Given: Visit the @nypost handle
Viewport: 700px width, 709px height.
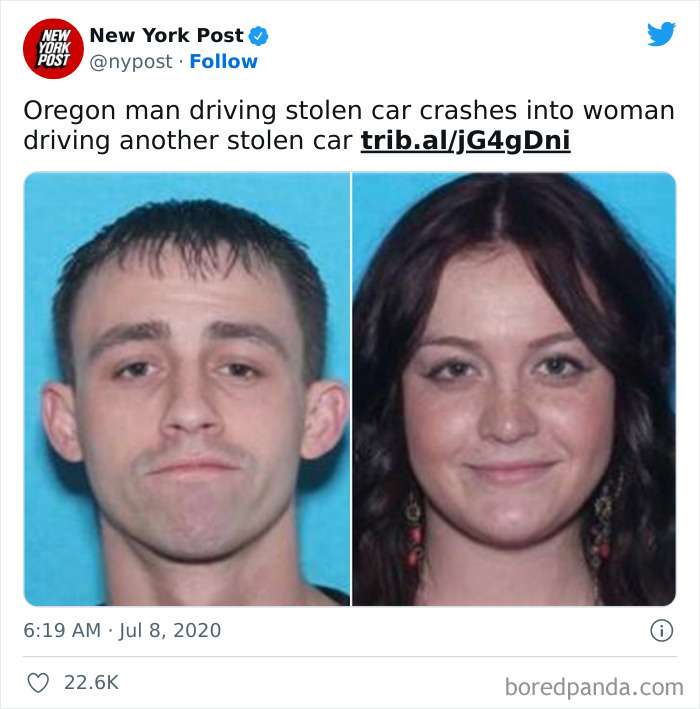Looking at the screenshot, I should (131, 62).
